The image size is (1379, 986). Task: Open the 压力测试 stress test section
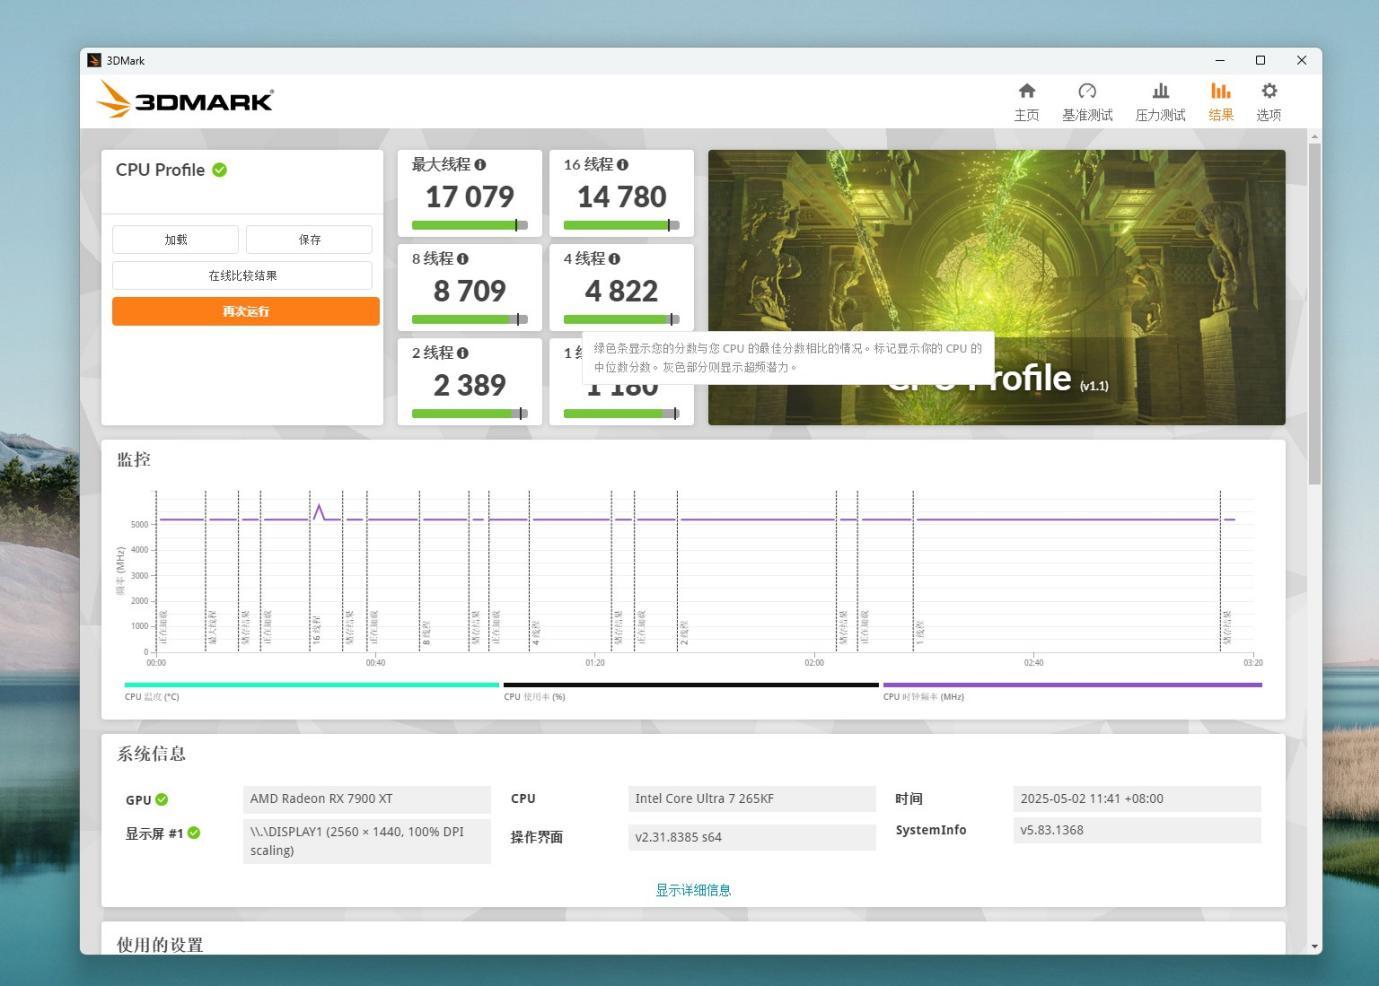pos(1160,102)
